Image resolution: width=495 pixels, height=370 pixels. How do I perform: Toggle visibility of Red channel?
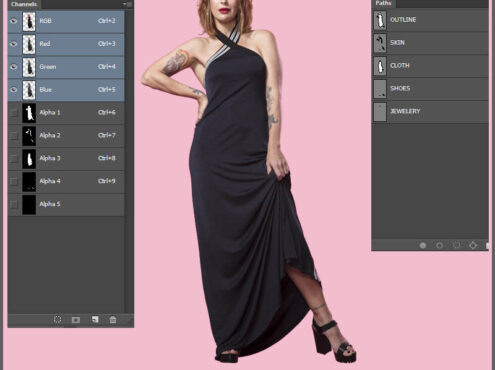point(14,44)
